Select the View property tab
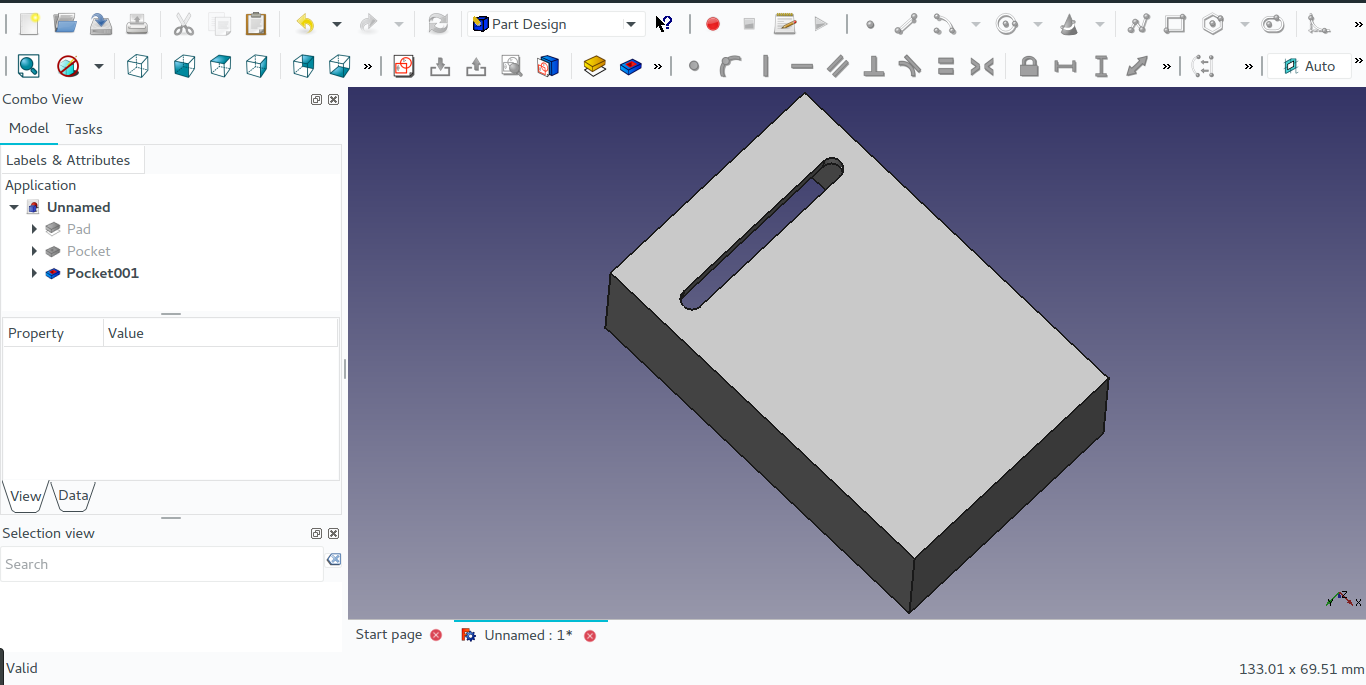This screenshot has width=1366, height=685. coord(26,496)
